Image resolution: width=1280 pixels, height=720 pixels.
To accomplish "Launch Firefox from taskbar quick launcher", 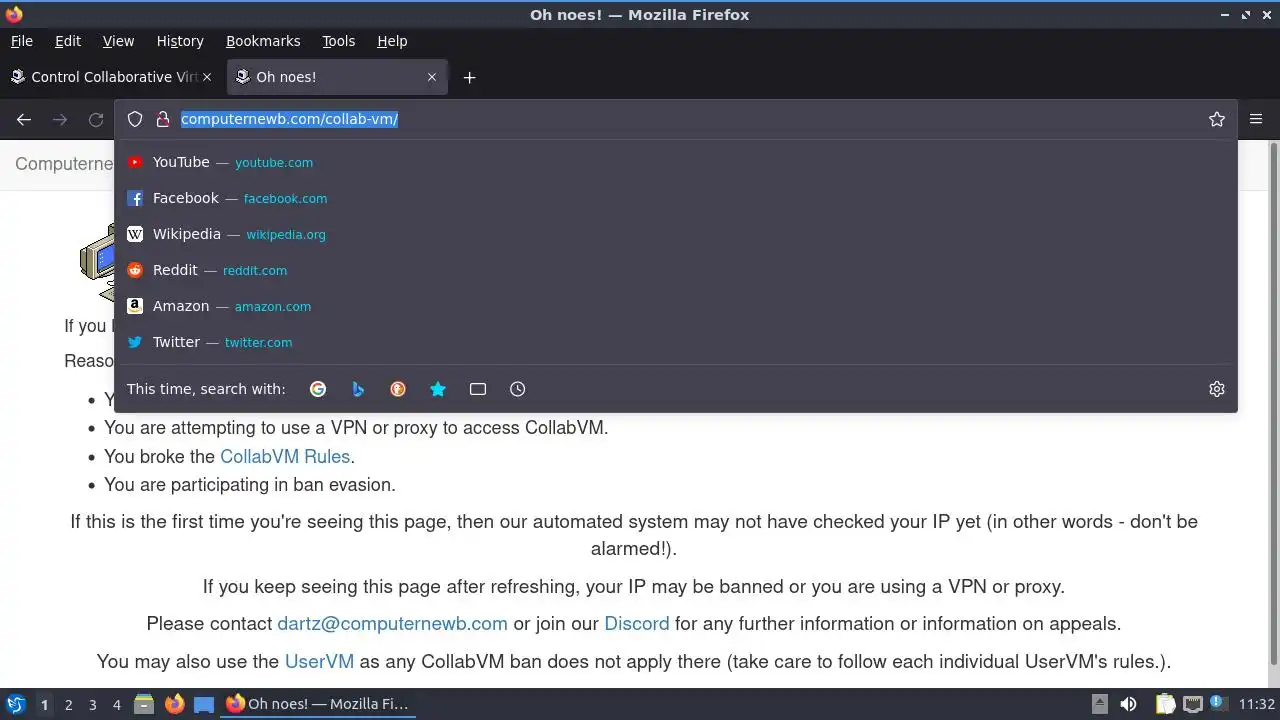I will point(174,704).
